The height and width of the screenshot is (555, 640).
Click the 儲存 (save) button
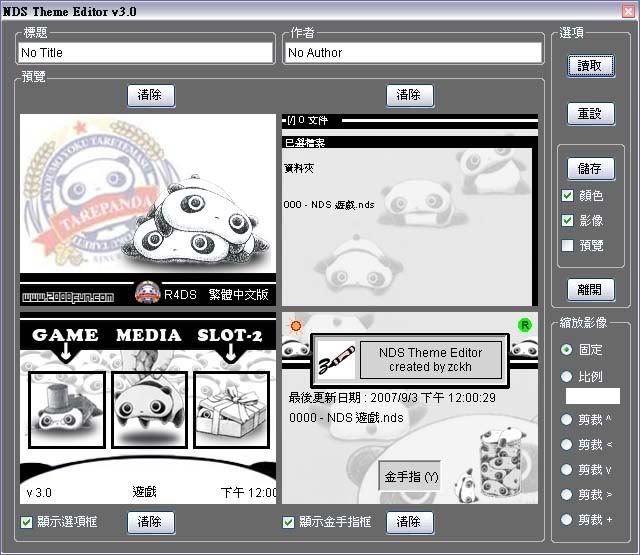coord(591,169)
